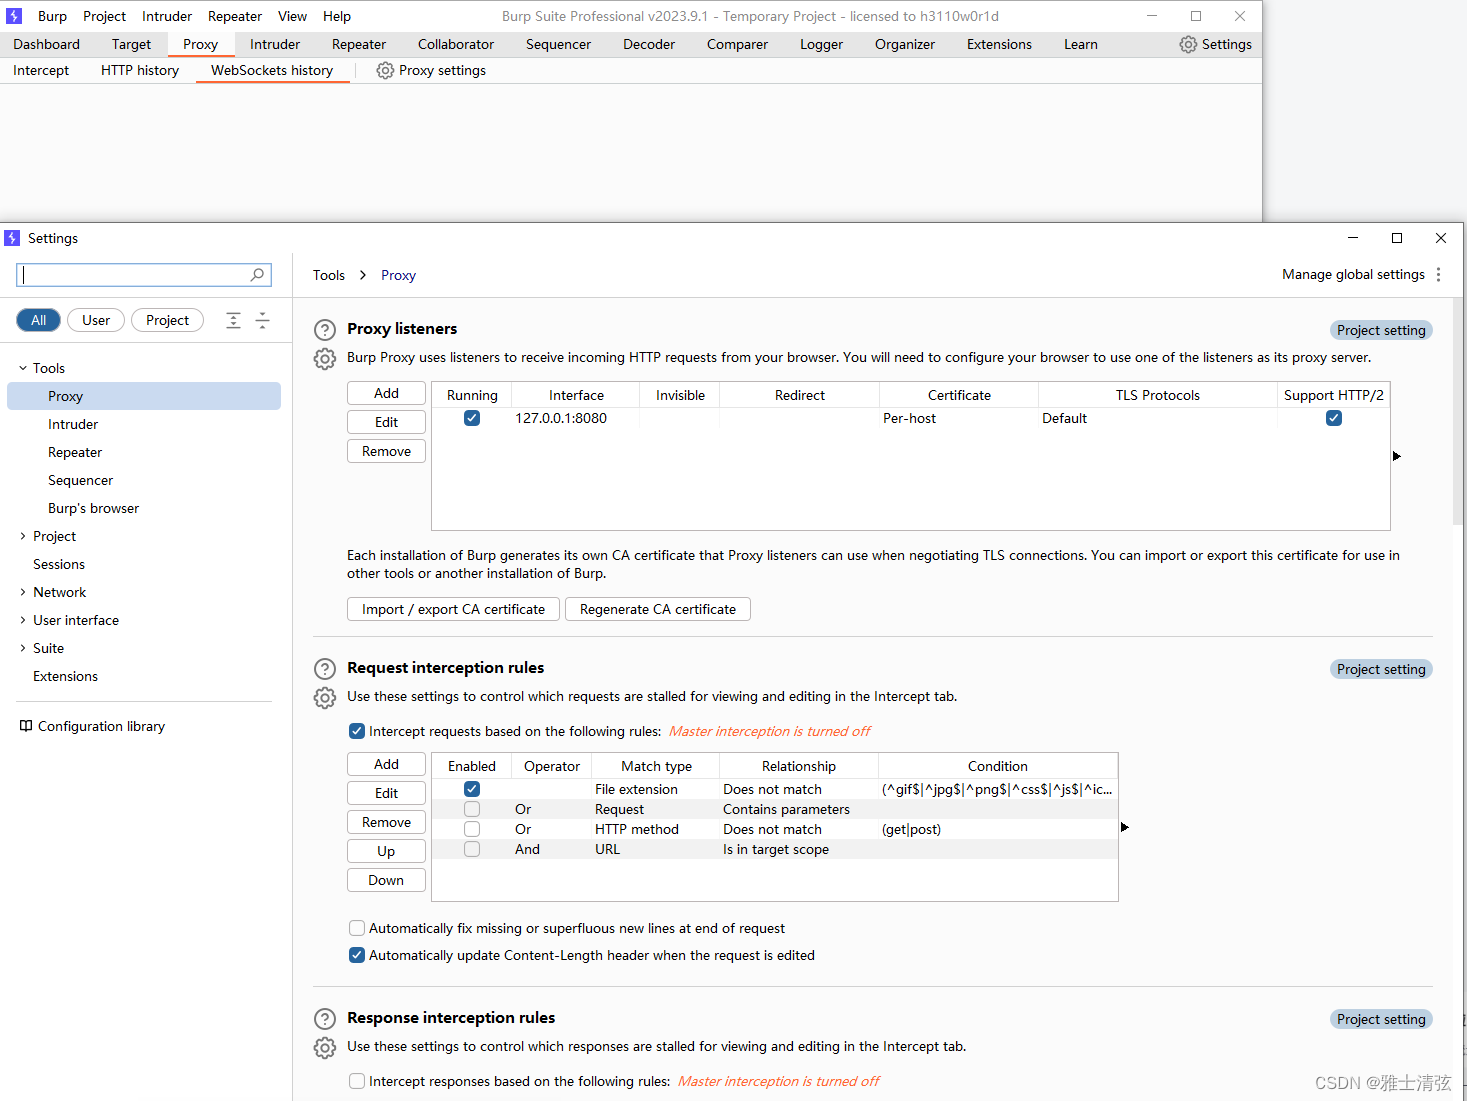1467x1101 pixels.
Task: Click the arrow right of interception rules table
Action: point(1125,827)
